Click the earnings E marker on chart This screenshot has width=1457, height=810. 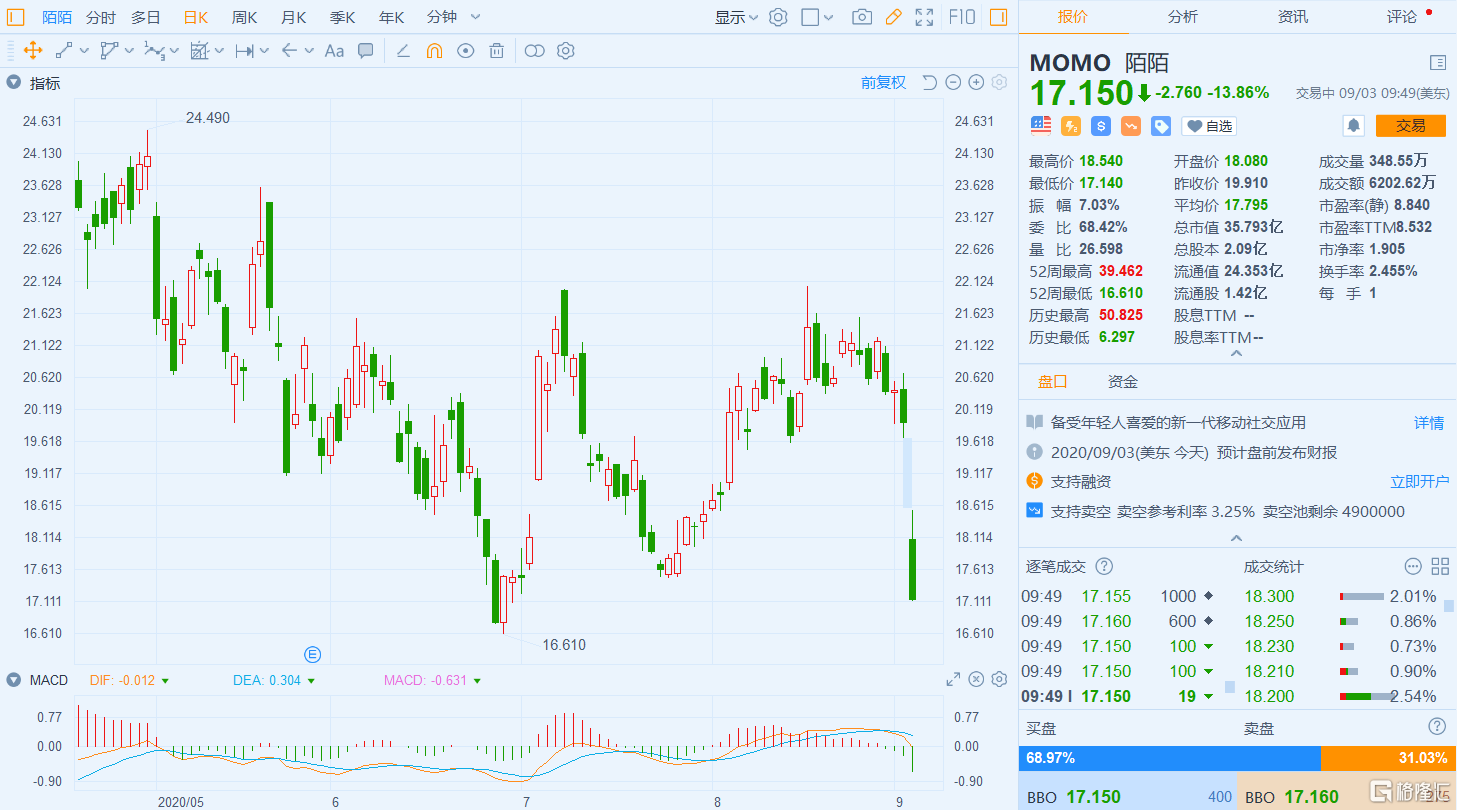313,654
